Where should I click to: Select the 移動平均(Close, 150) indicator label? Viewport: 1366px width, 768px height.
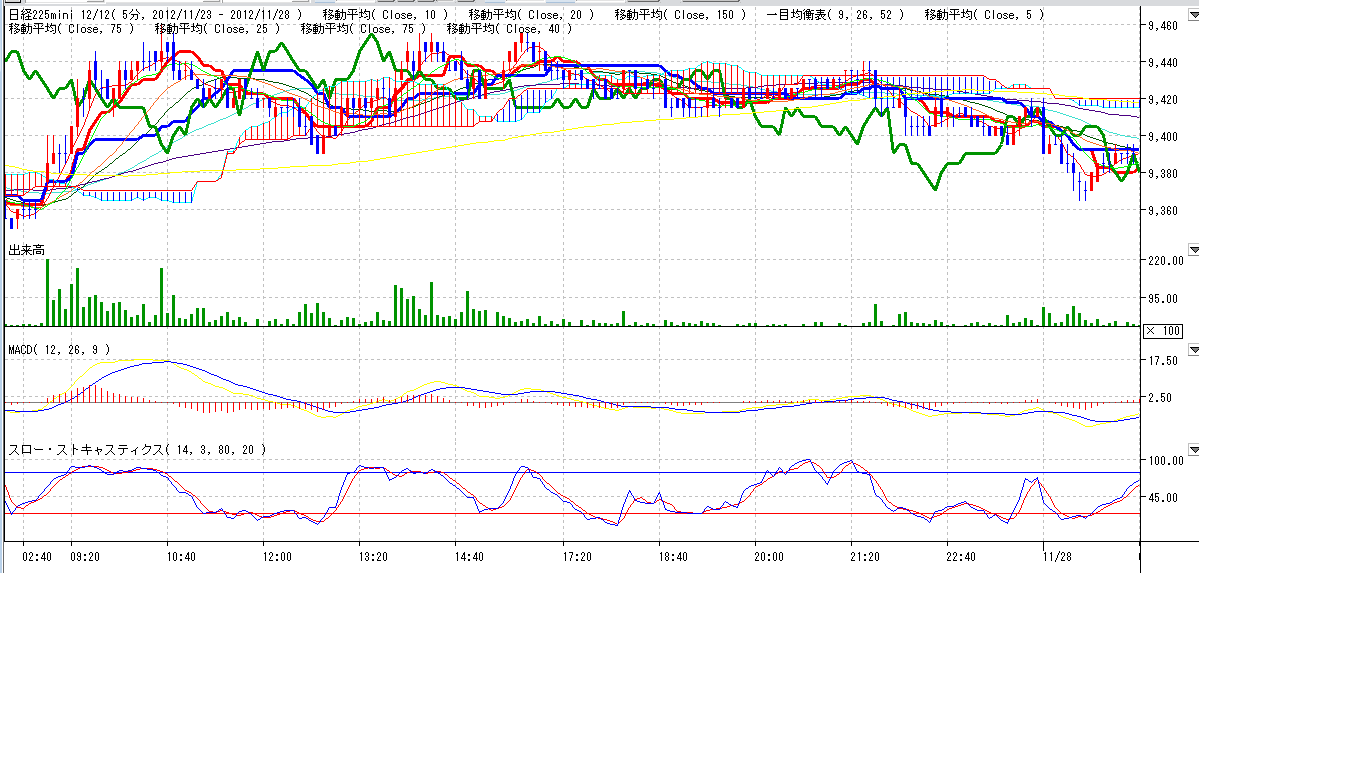coord(680,14)
